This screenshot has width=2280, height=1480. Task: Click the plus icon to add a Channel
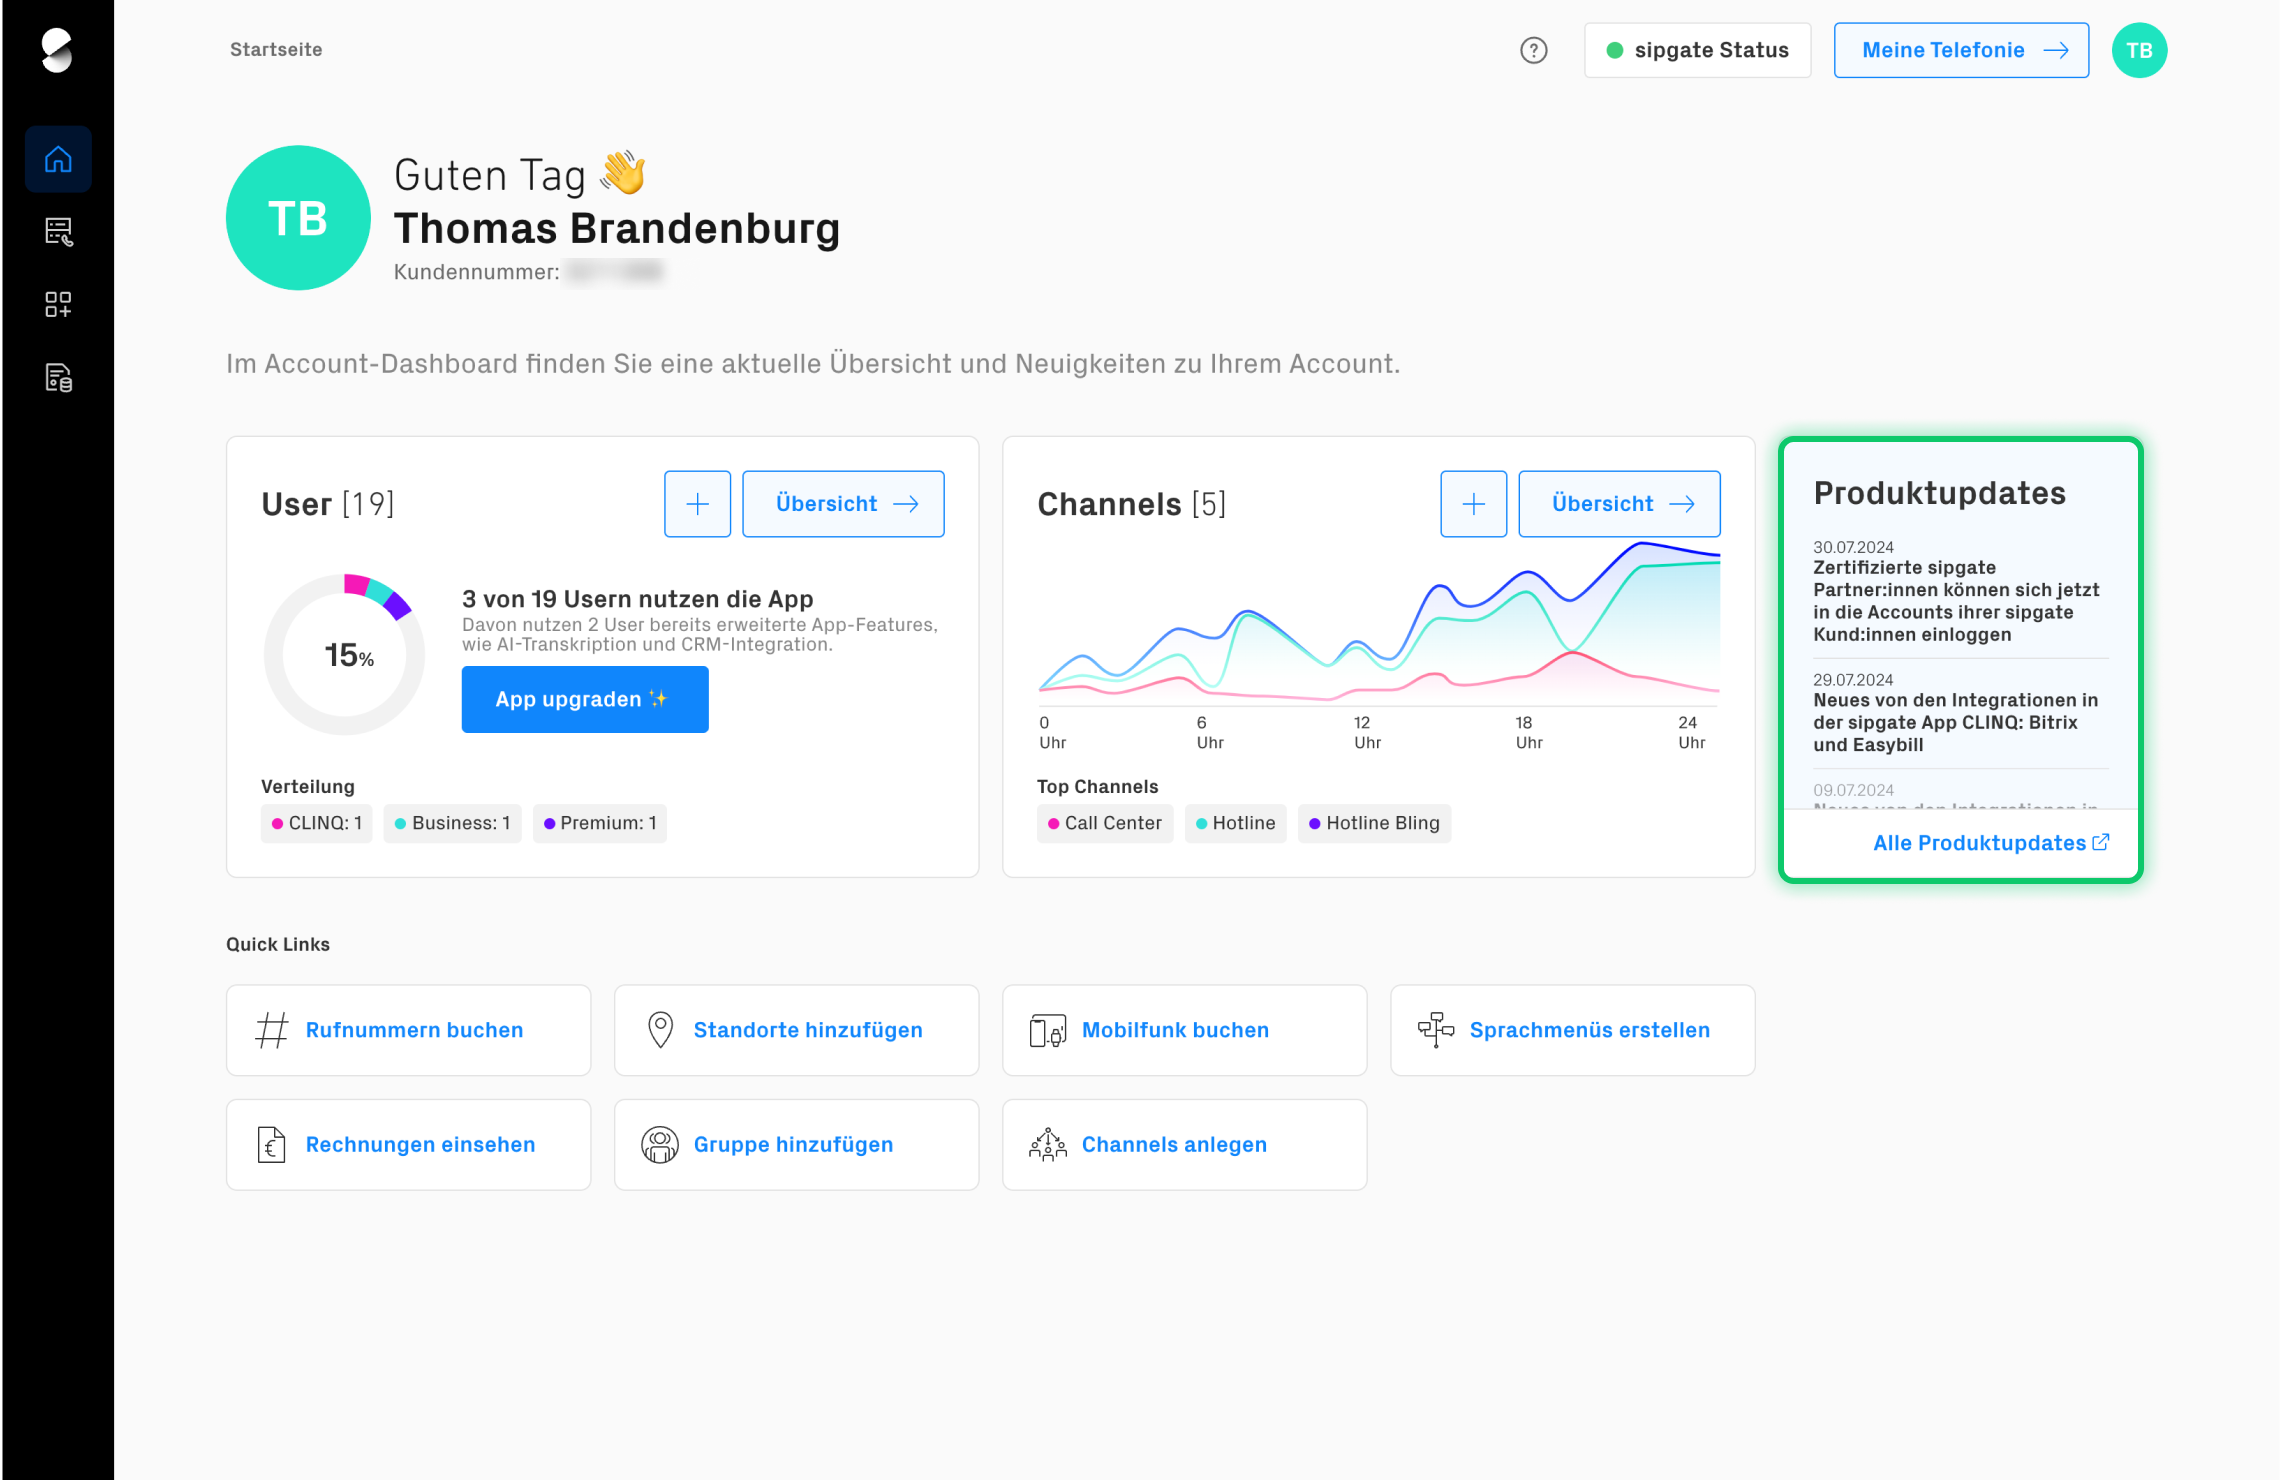[x=1473, y=503]
